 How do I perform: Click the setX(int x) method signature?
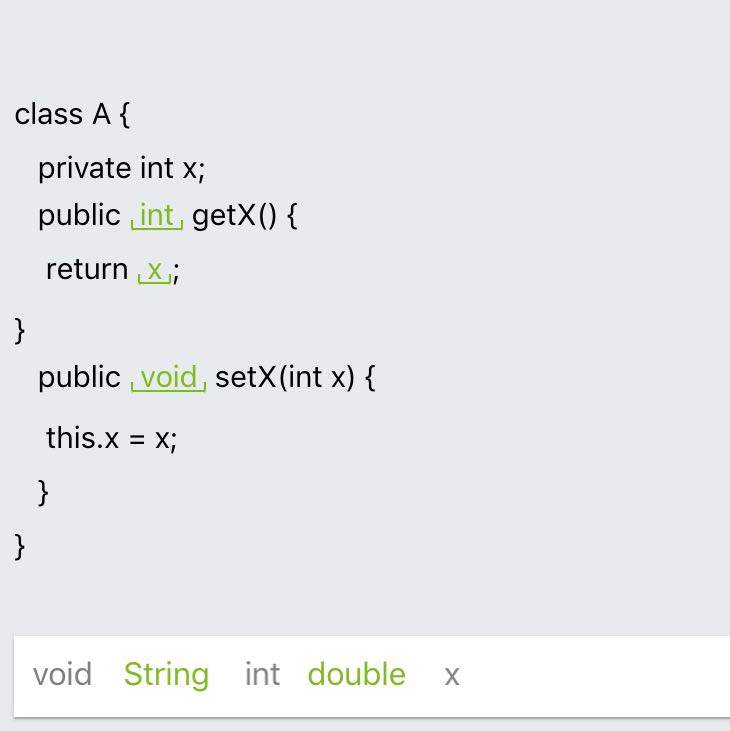(x=285, y=377)
